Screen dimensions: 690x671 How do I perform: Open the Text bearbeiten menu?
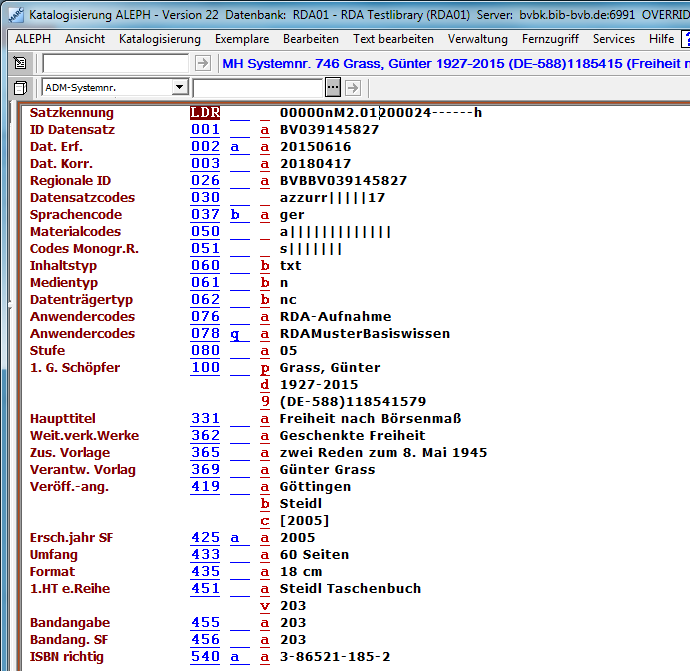(x=393, y=39)
